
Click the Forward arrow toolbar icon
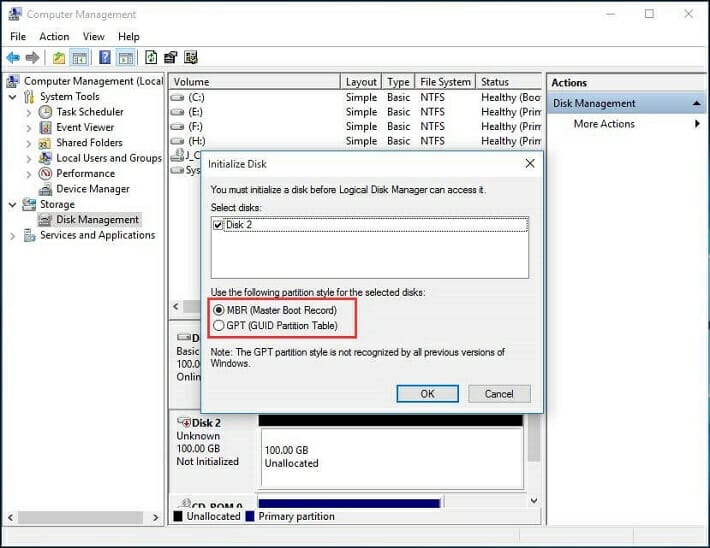click(32, 58)
